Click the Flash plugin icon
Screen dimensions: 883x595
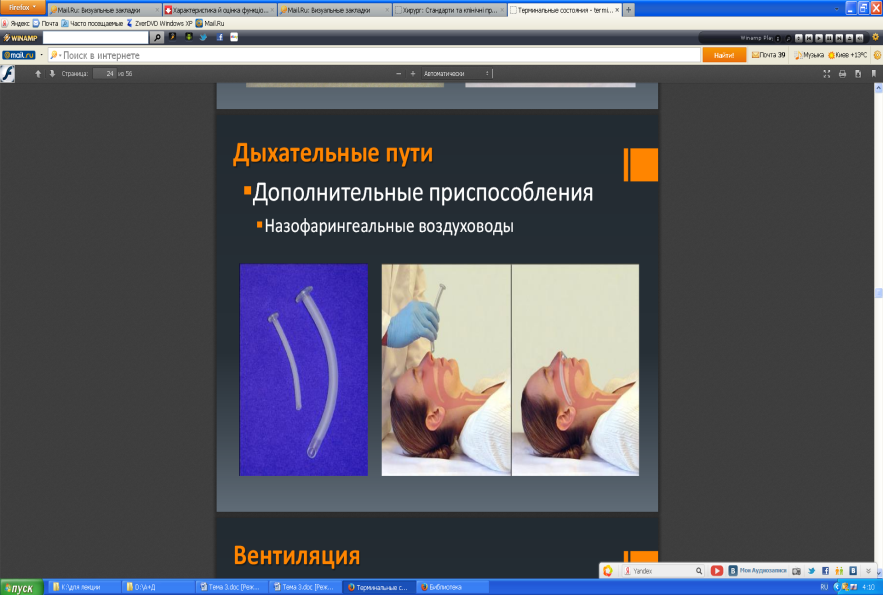coord(7,74)
